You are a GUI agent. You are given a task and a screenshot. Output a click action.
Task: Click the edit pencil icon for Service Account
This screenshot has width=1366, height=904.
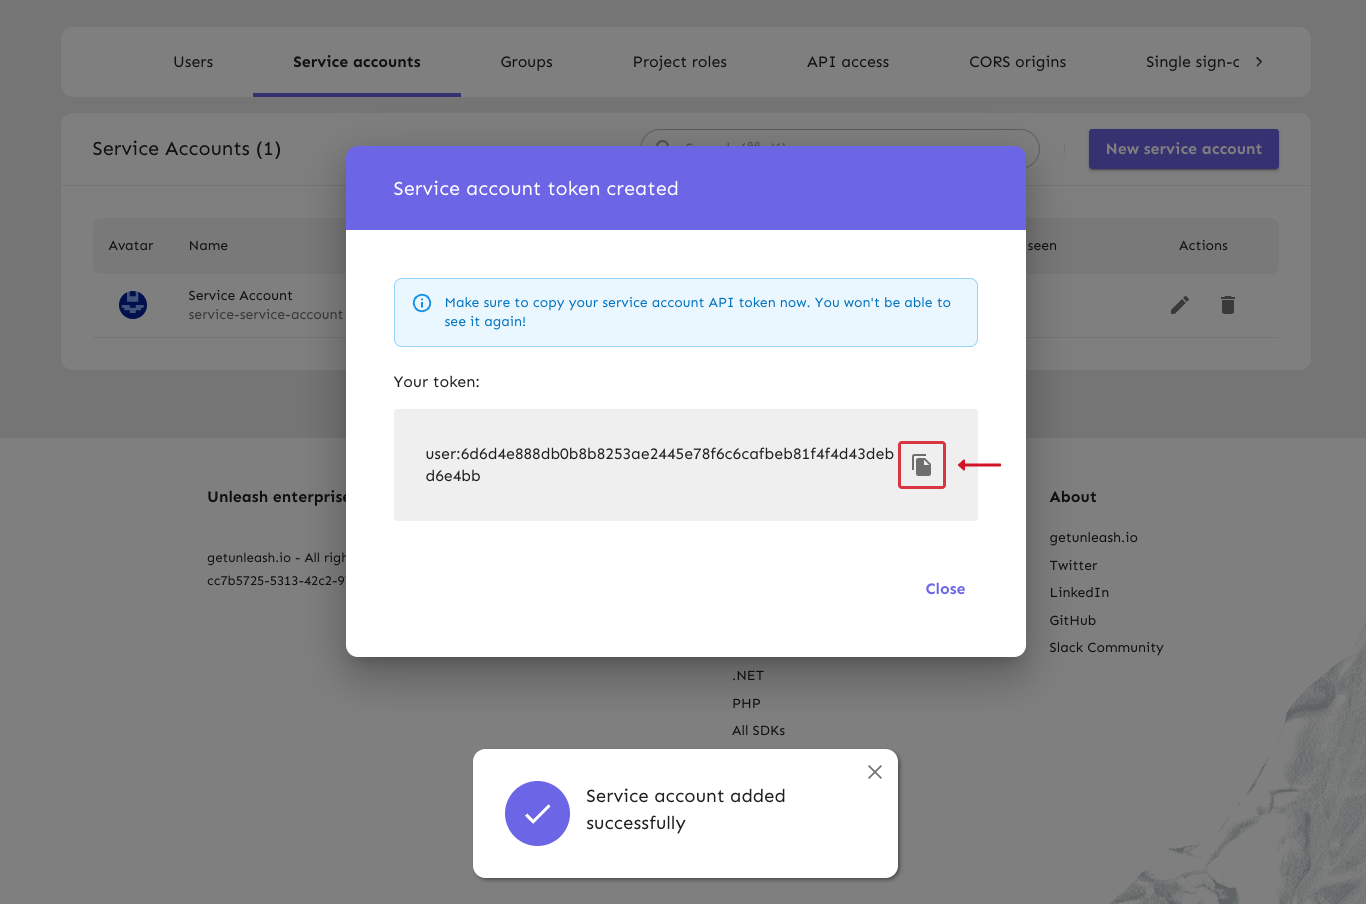click(x=1180, y=305)
